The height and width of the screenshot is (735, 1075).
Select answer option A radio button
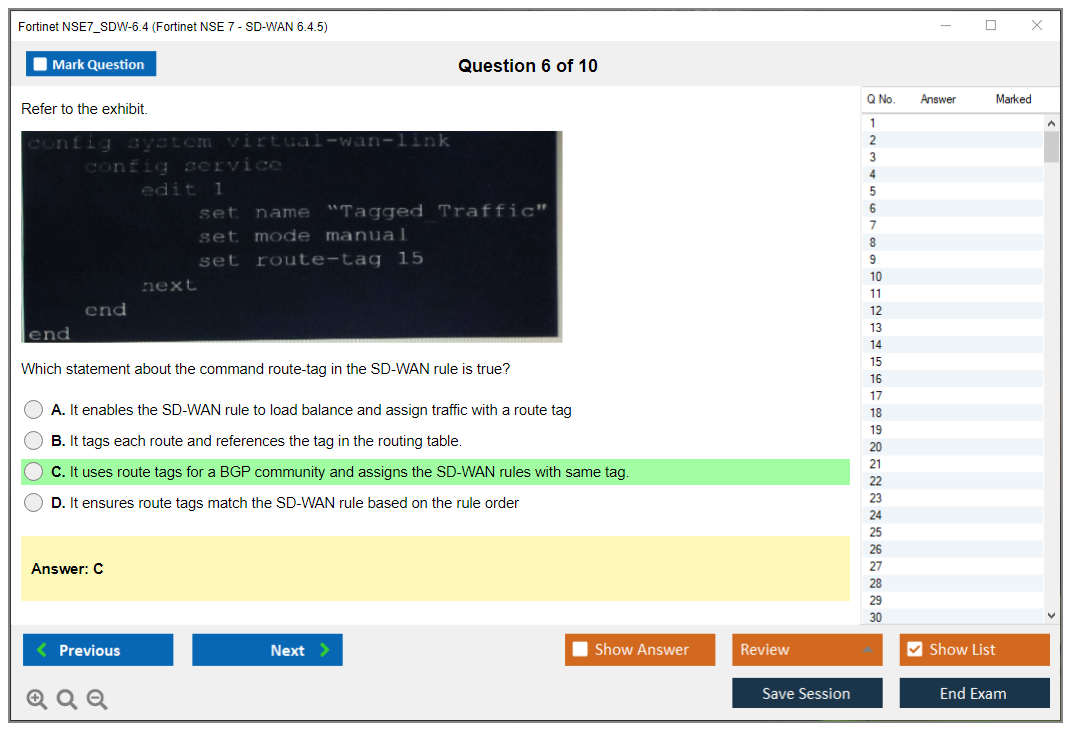pyautogui.click(x=34, y=410)
